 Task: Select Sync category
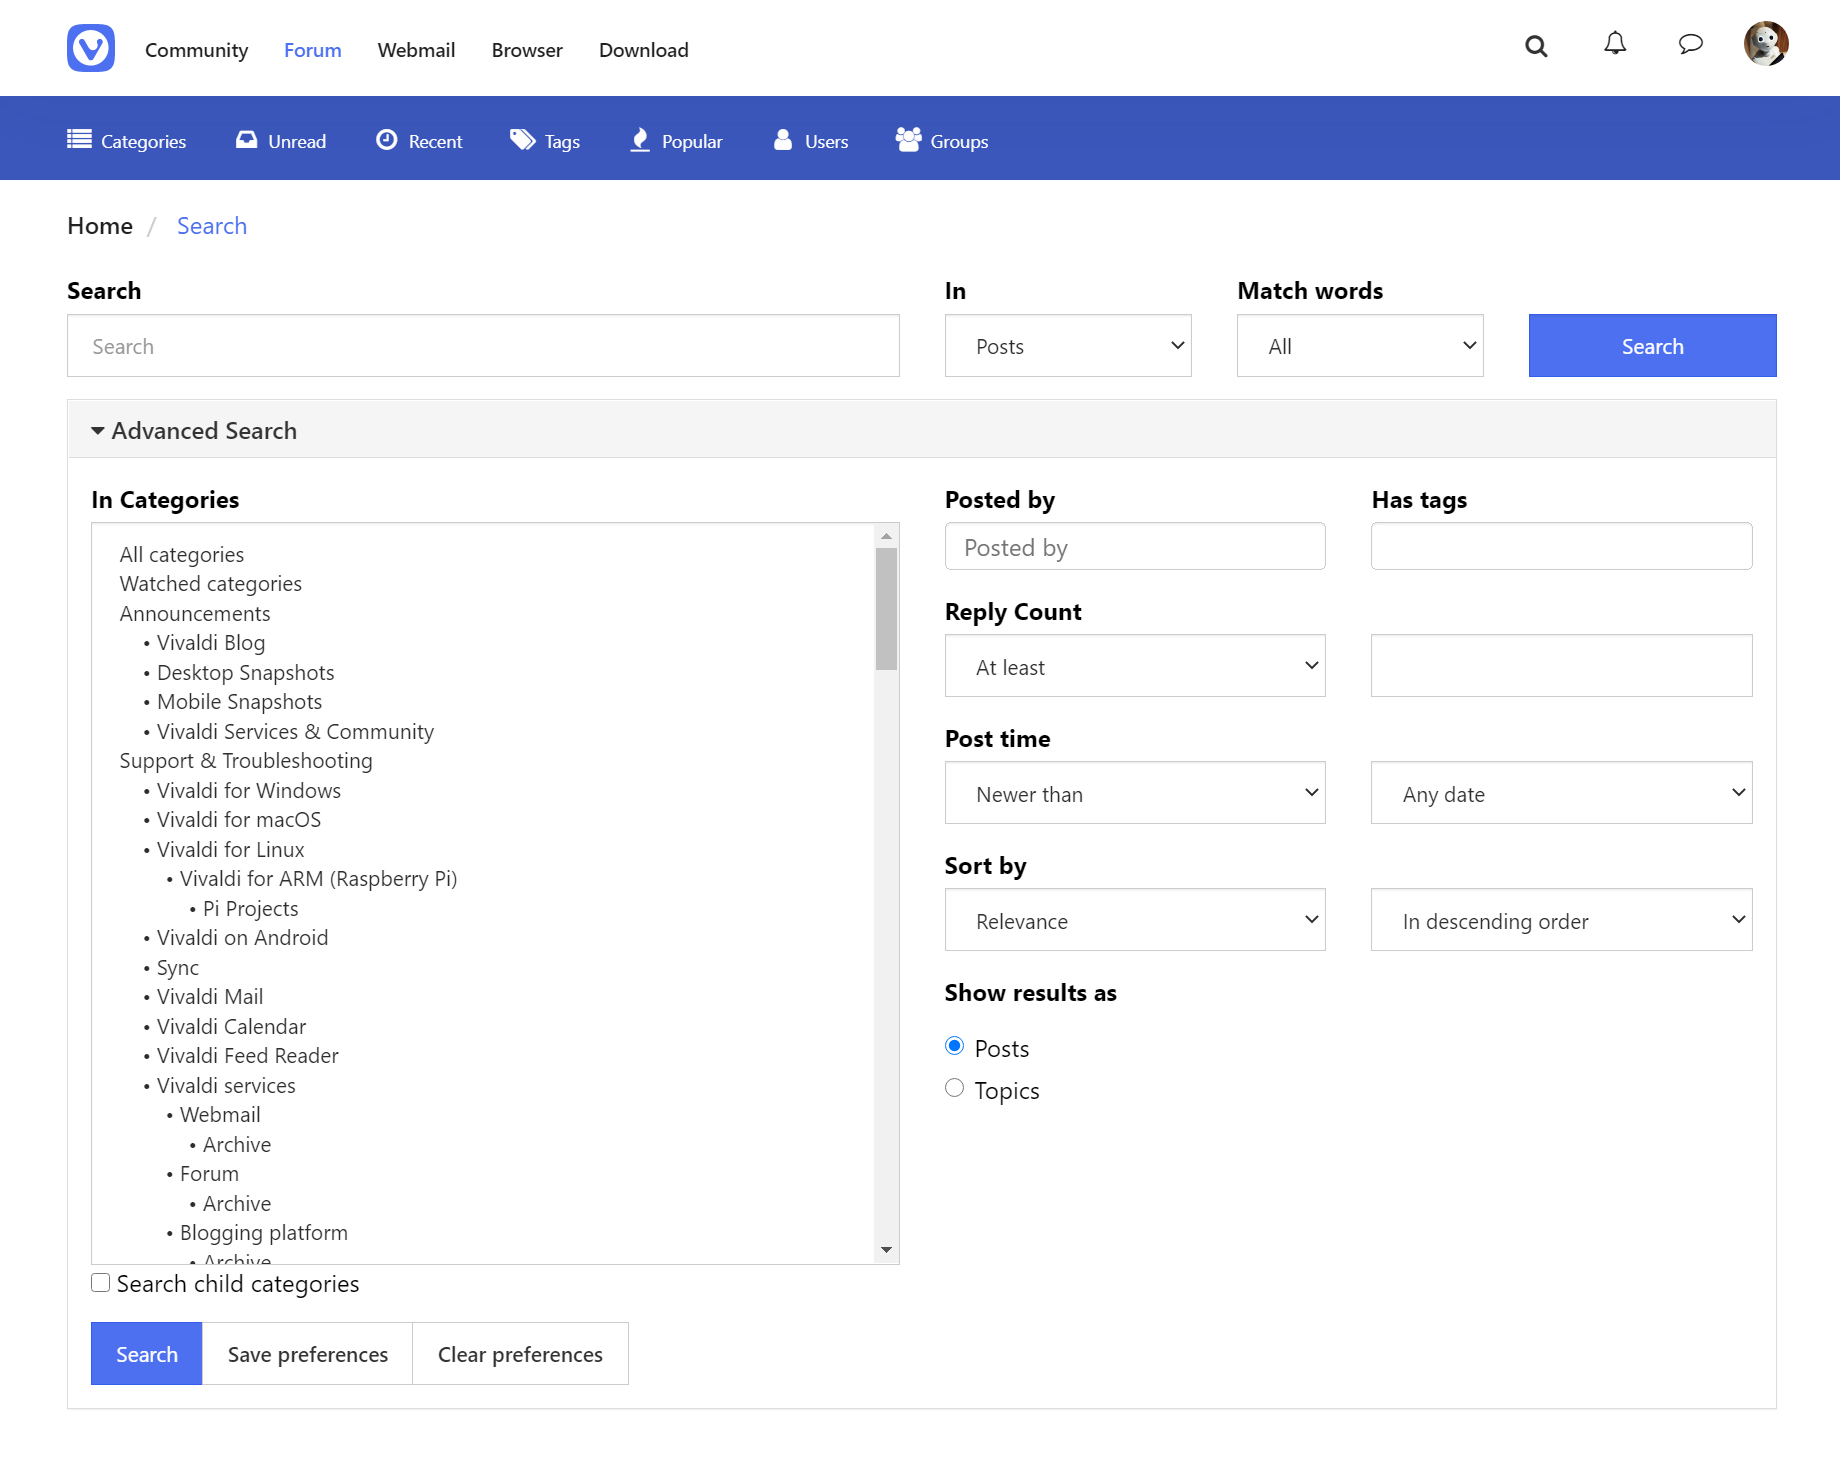tap(178, 968)
